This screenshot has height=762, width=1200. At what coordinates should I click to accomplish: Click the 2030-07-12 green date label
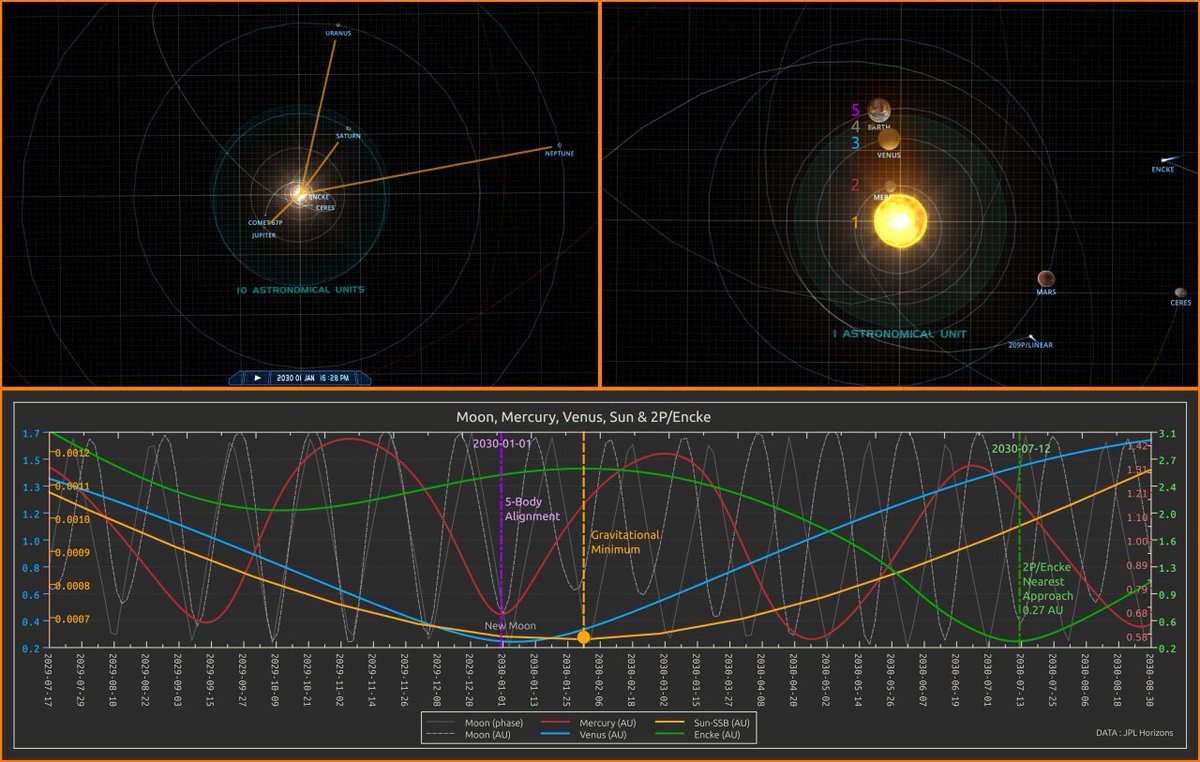point(1022,449)
